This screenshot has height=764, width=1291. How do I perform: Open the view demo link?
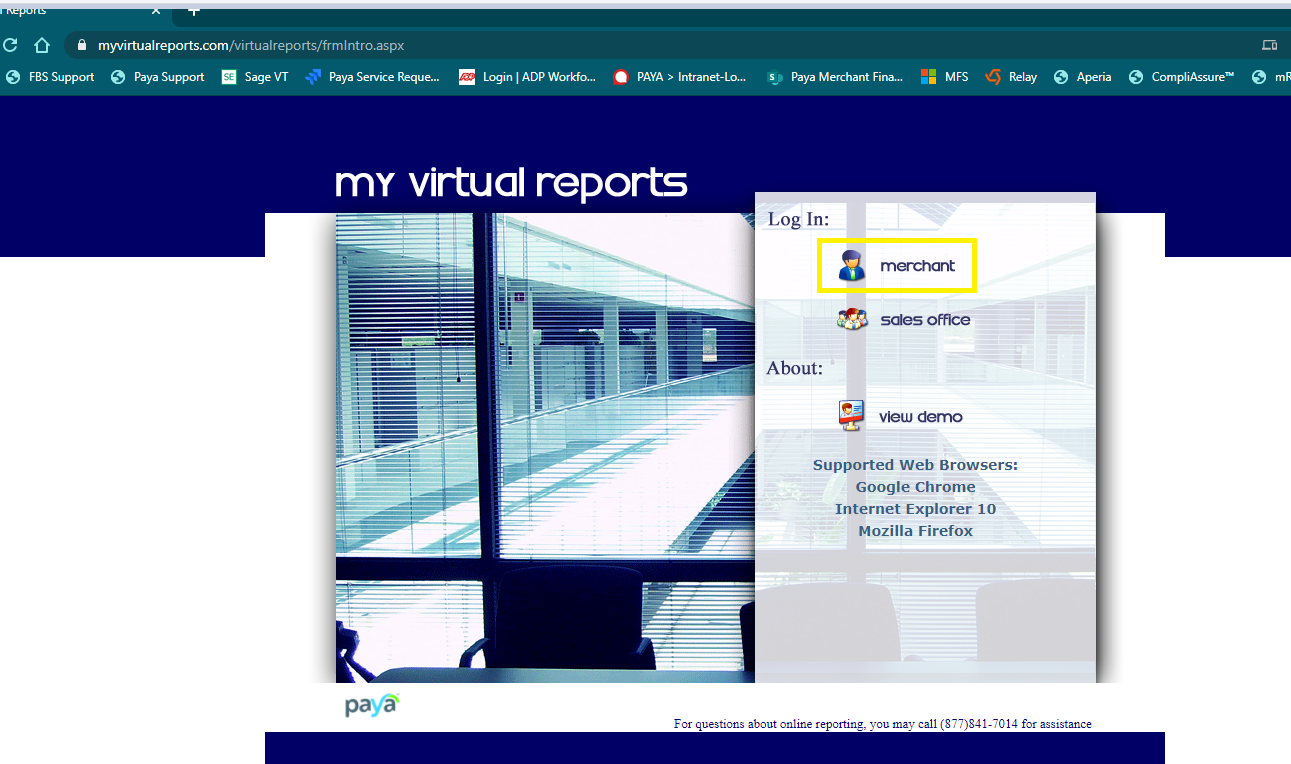(x=921, y=417)
